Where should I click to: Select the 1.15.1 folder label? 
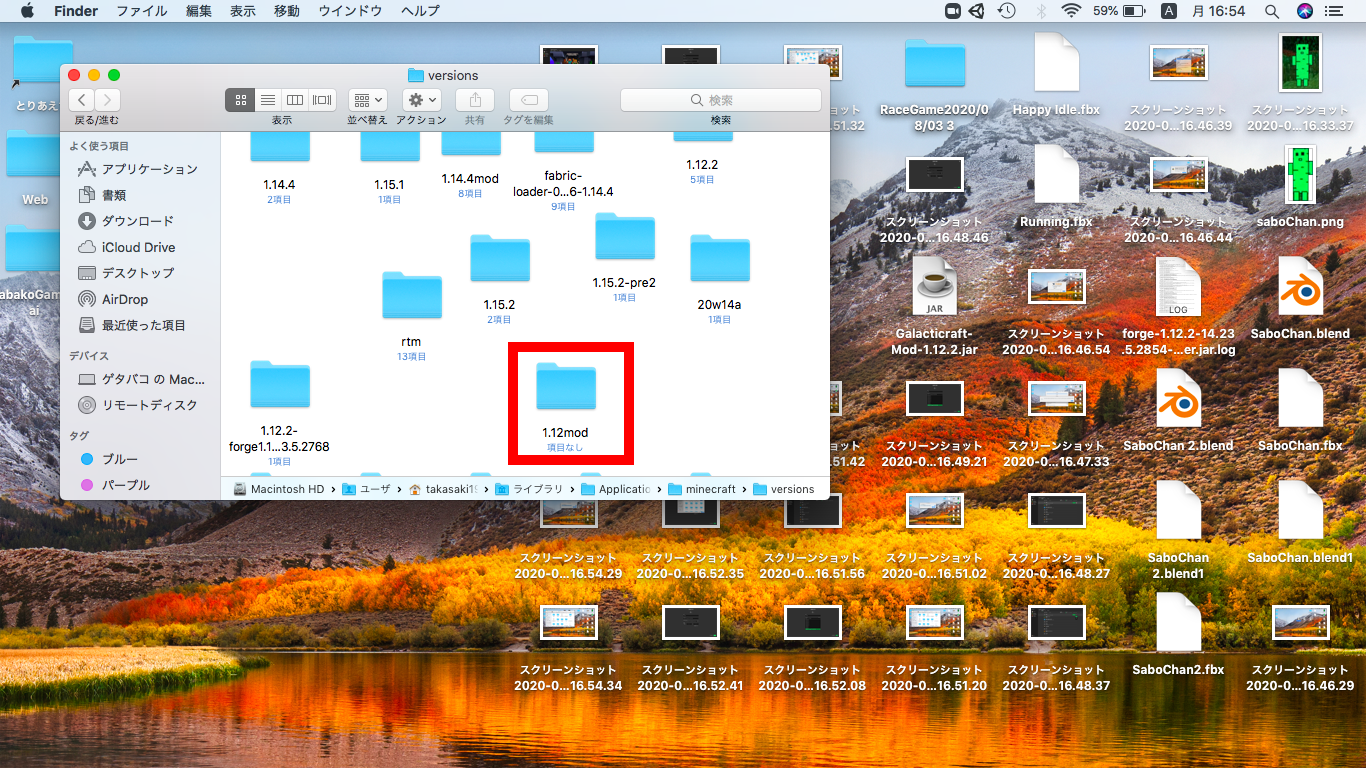389,185
